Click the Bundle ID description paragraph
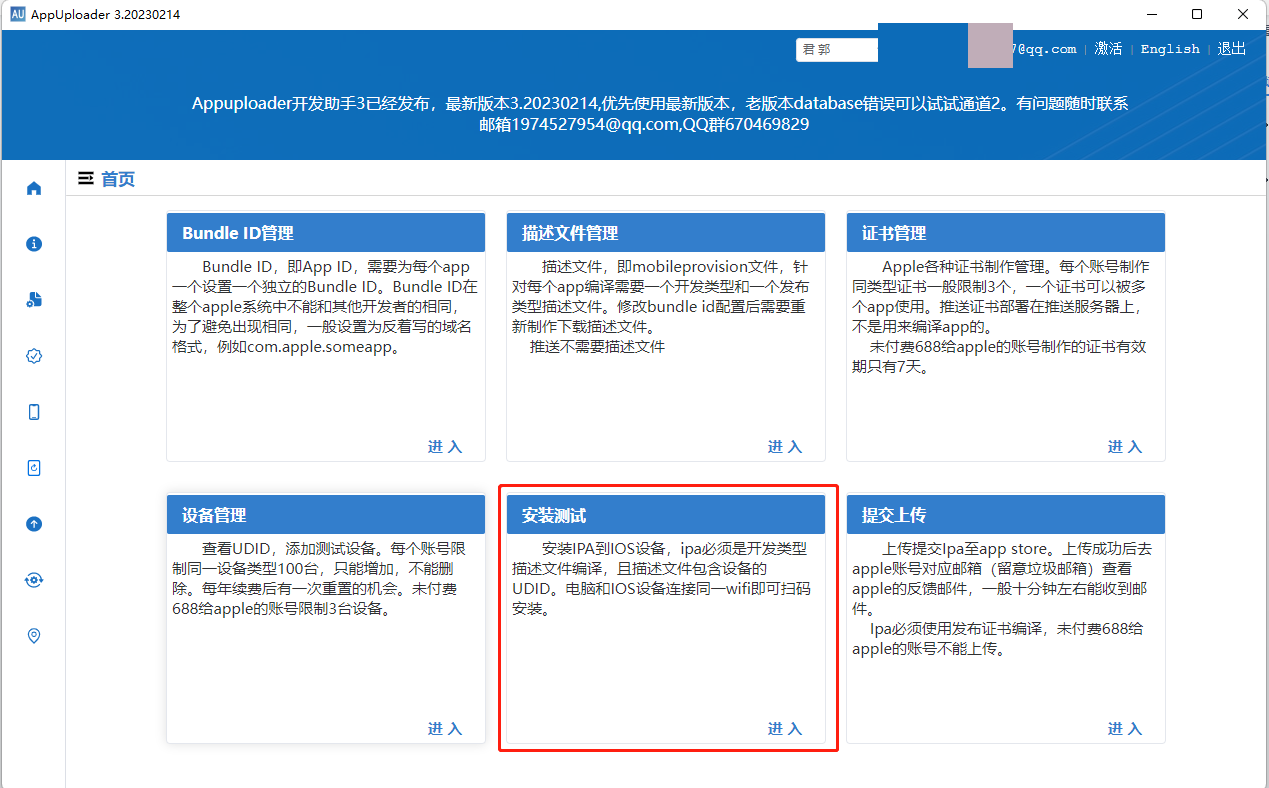 [326, 307]
